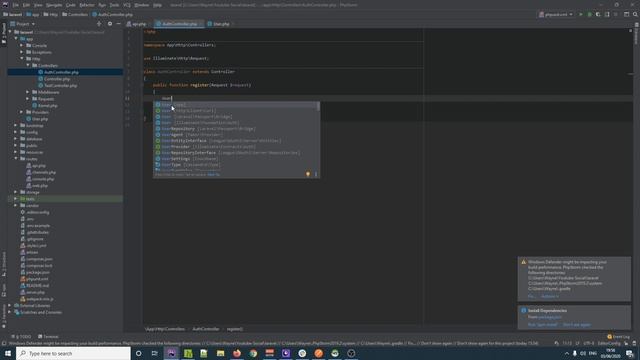Click the warning icon in Windows Defender notification

tap(524, 262)
